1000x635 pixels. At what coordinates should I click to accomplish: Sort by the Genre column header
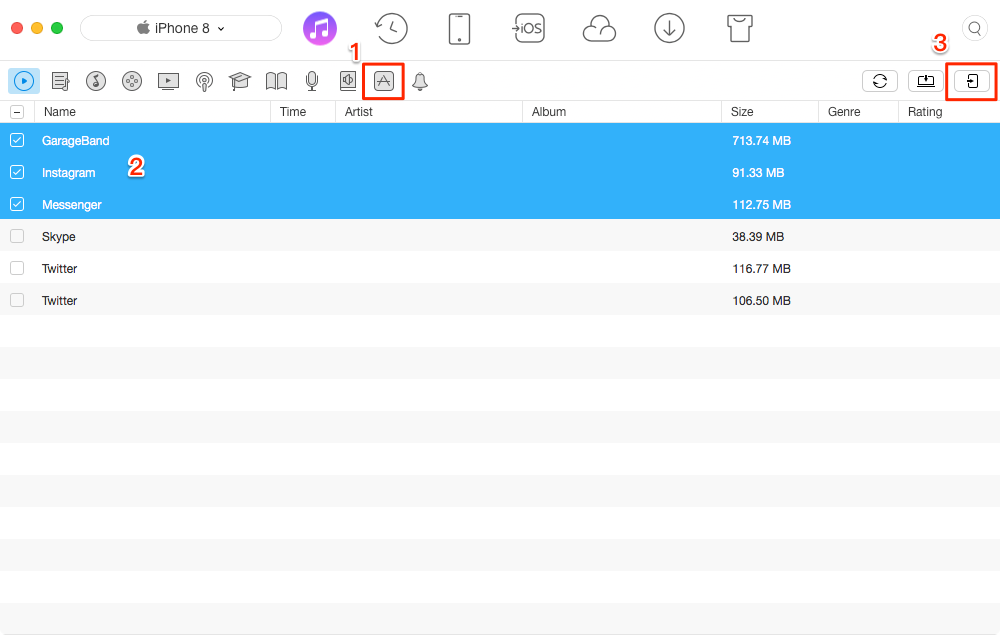coord(858,112)
